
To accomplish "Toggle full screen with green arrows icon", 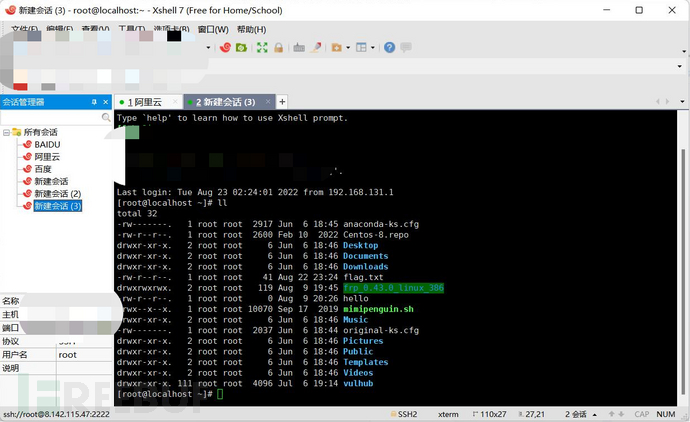I will (262, 48).
